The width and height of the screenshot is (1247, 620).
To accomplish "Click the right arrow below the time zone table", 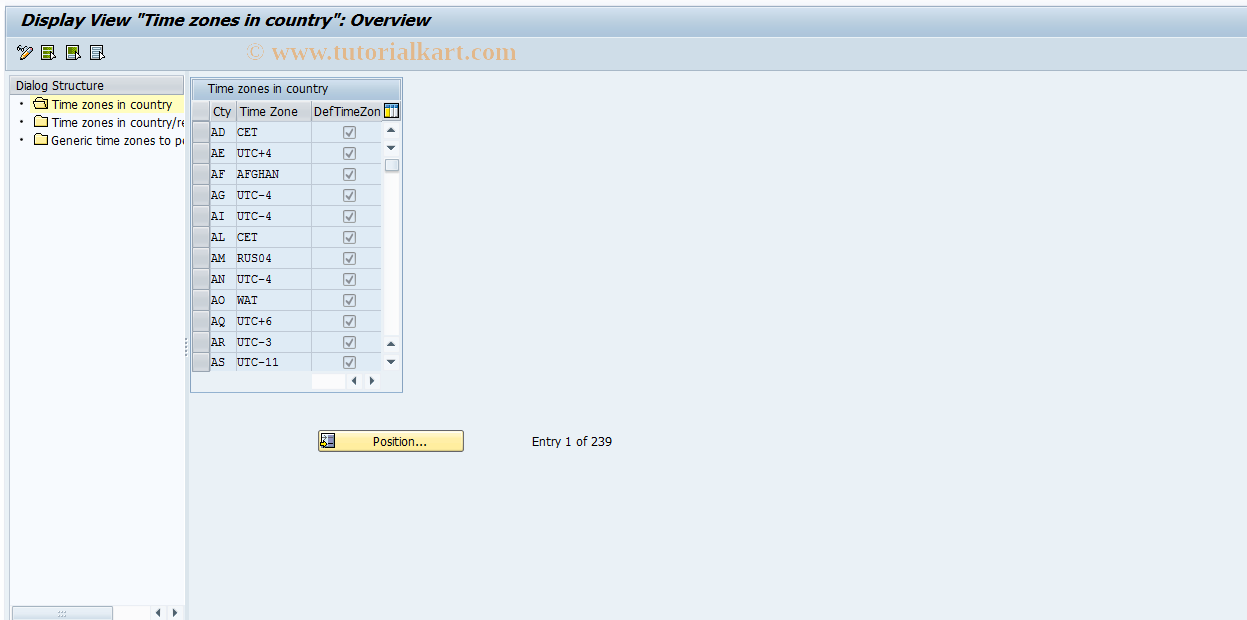I will [371, 380].
